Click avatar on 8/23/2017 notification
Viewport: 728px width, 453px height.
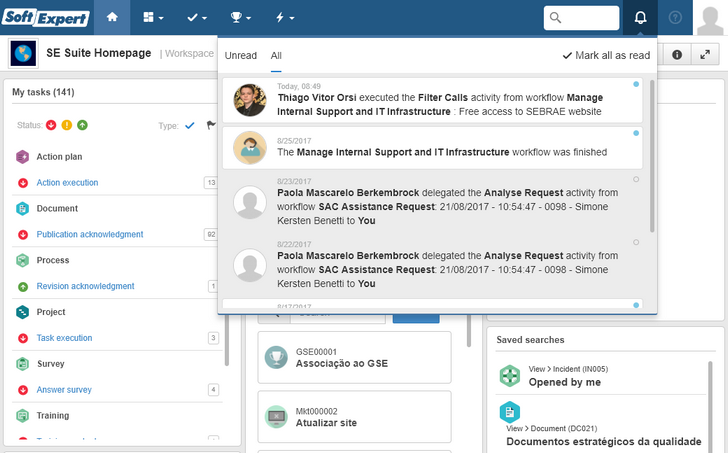[x=250, y=202]
